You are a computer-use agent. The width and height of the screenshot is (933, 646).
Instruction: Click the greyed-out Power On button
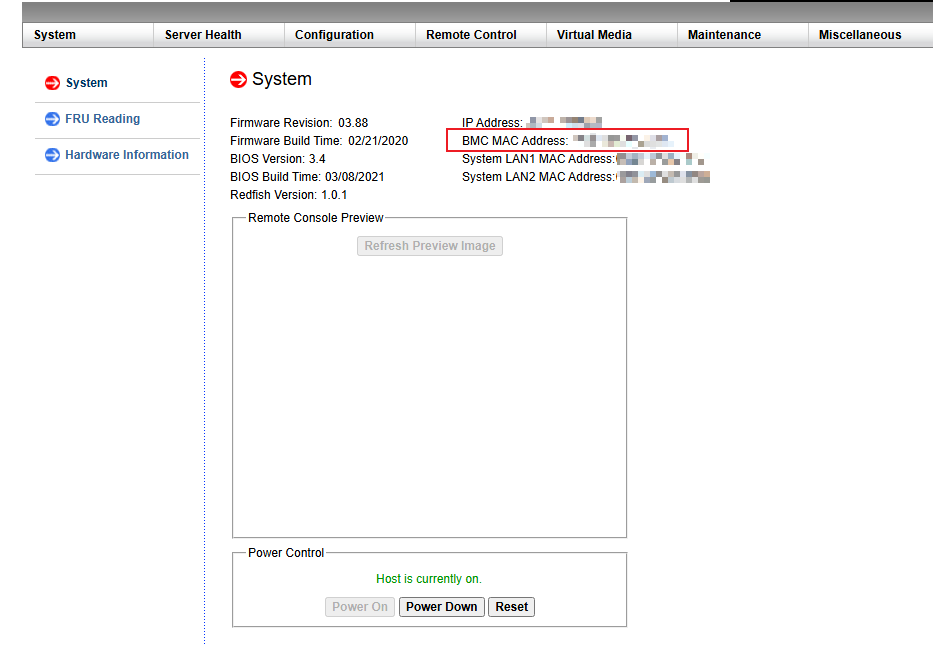360,607
